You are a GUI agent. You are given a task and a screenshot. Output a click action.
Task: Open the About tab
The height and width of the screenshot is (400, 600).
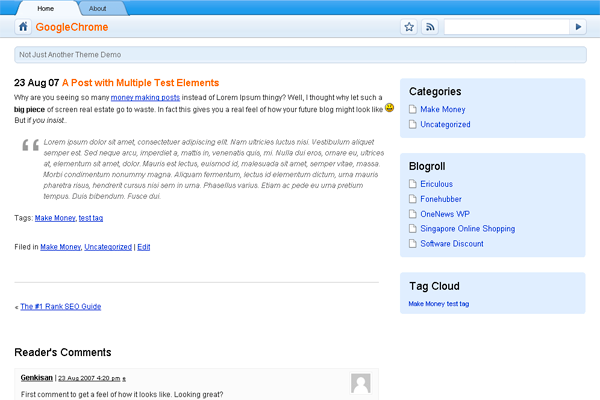[x=98, y=8]
